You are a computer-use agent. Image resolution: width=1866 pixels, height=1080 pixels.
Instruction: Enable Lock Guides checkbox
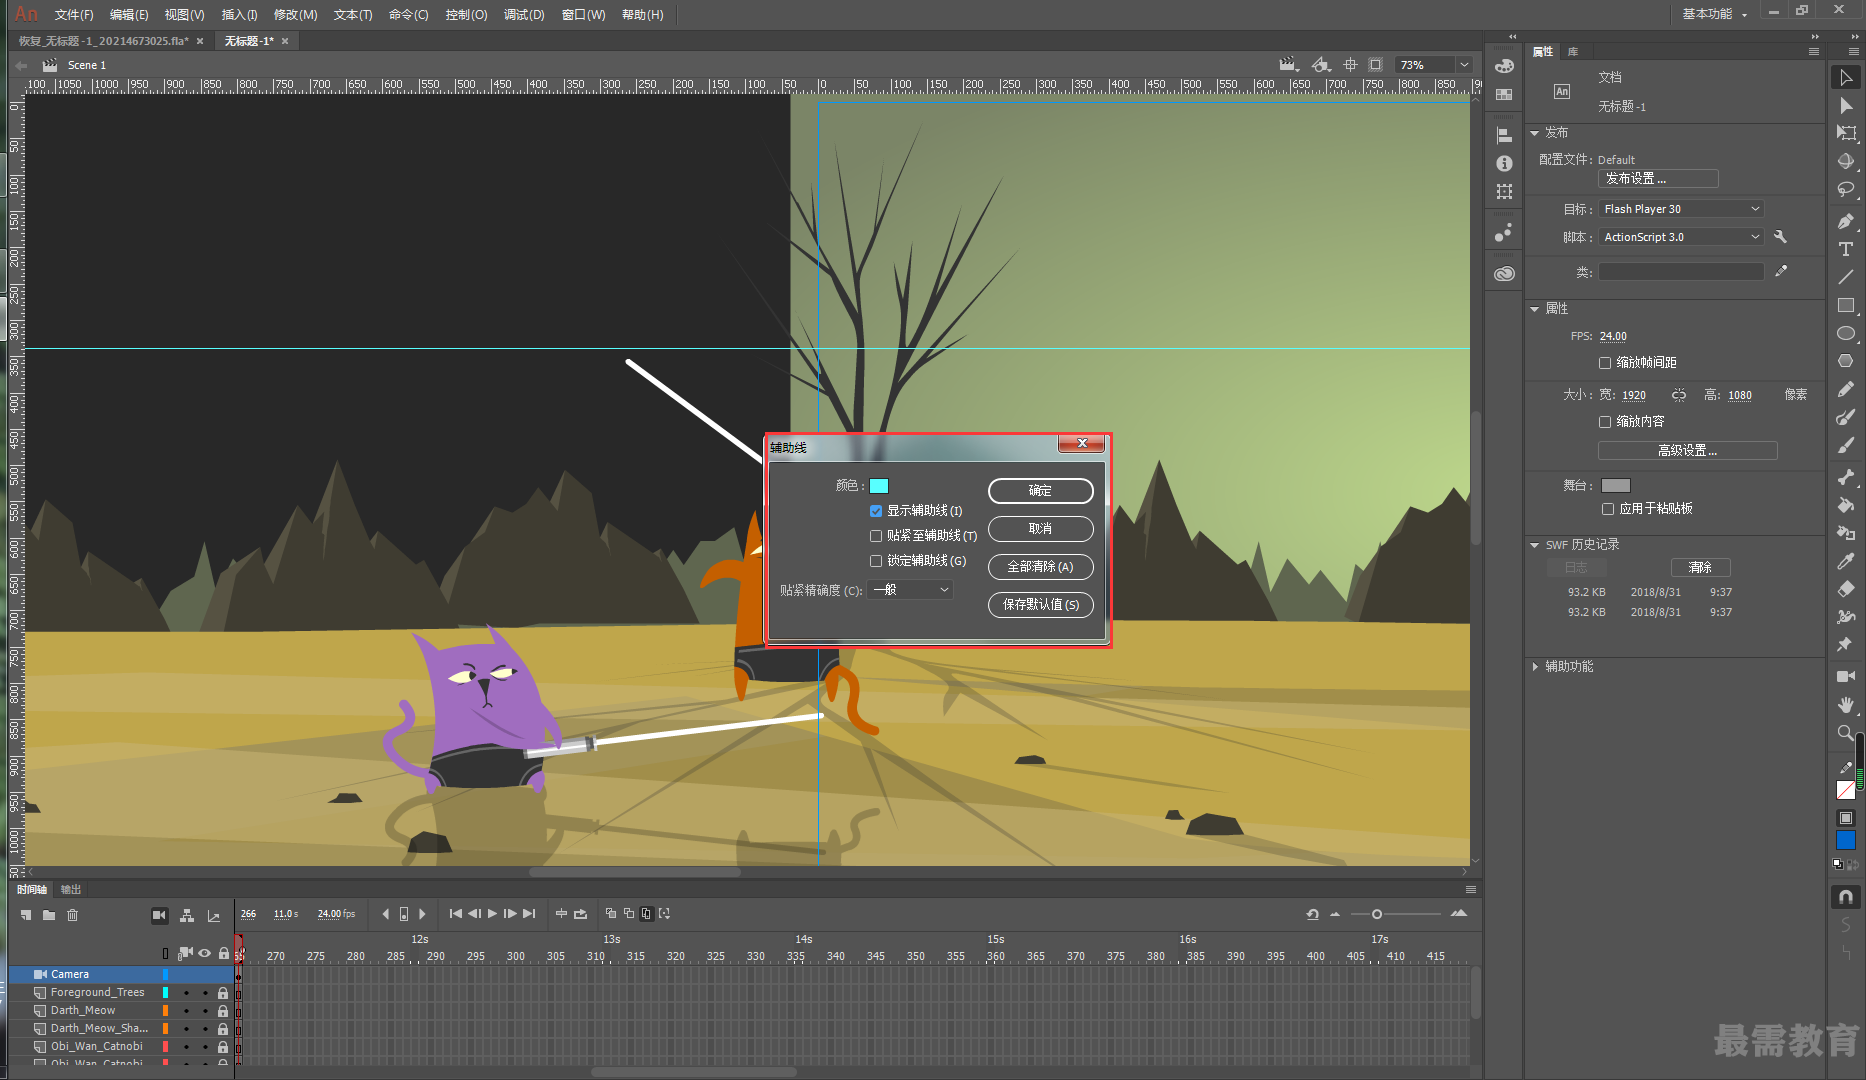(x=876, y=561)
